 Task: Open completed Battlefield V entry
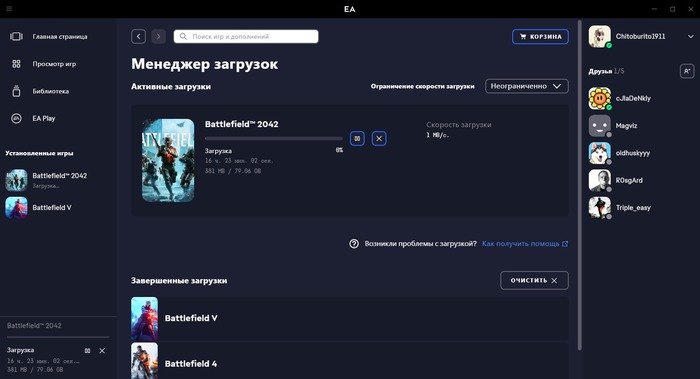(x=350, y=318)
